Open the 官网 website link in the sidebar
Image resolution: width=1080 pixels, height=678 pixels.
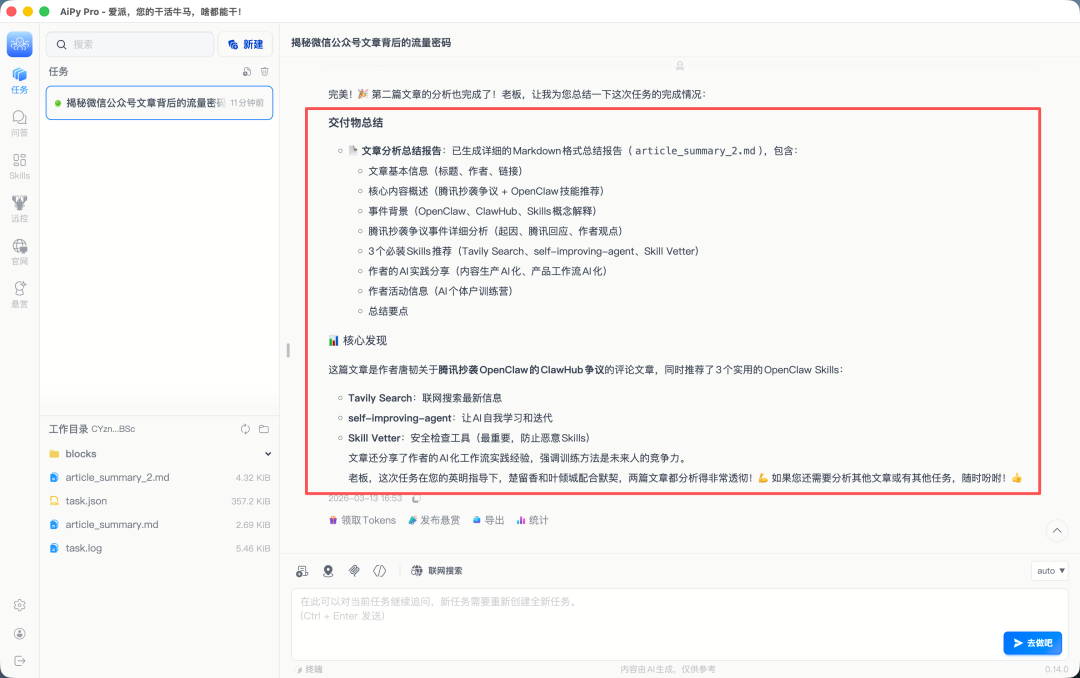tap(19, 251)
